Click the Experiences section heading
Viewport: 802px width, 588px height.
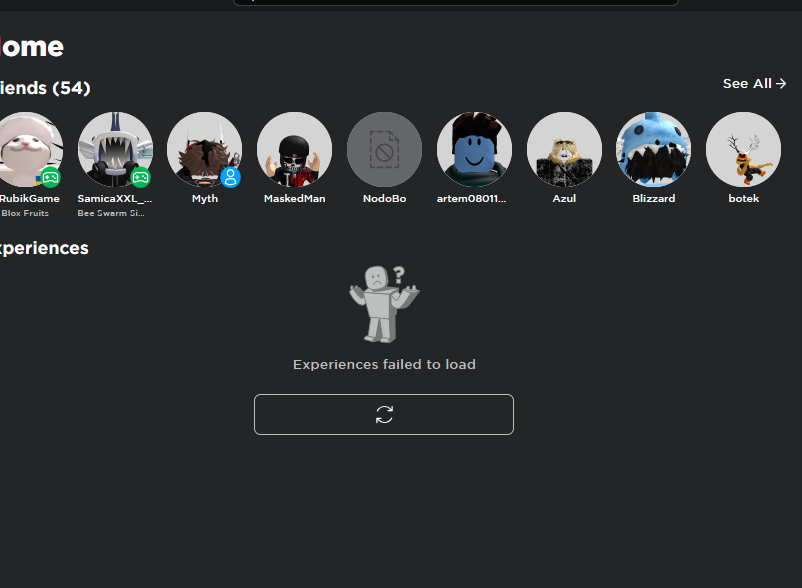[44, 248]
